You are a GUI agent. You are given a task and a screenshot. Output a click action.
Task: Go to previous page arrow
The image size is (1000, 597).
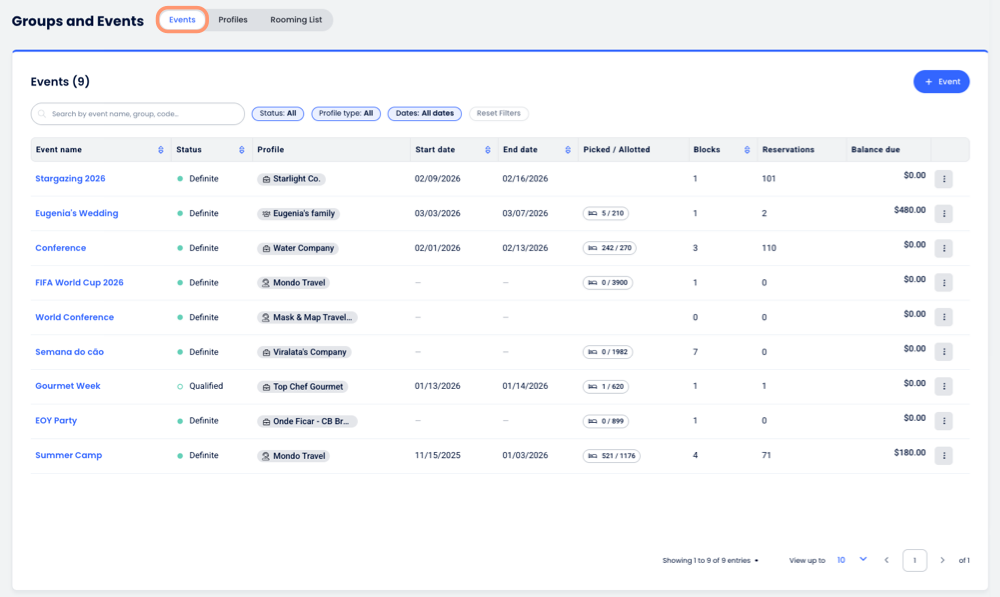click(x=886, y=560)
